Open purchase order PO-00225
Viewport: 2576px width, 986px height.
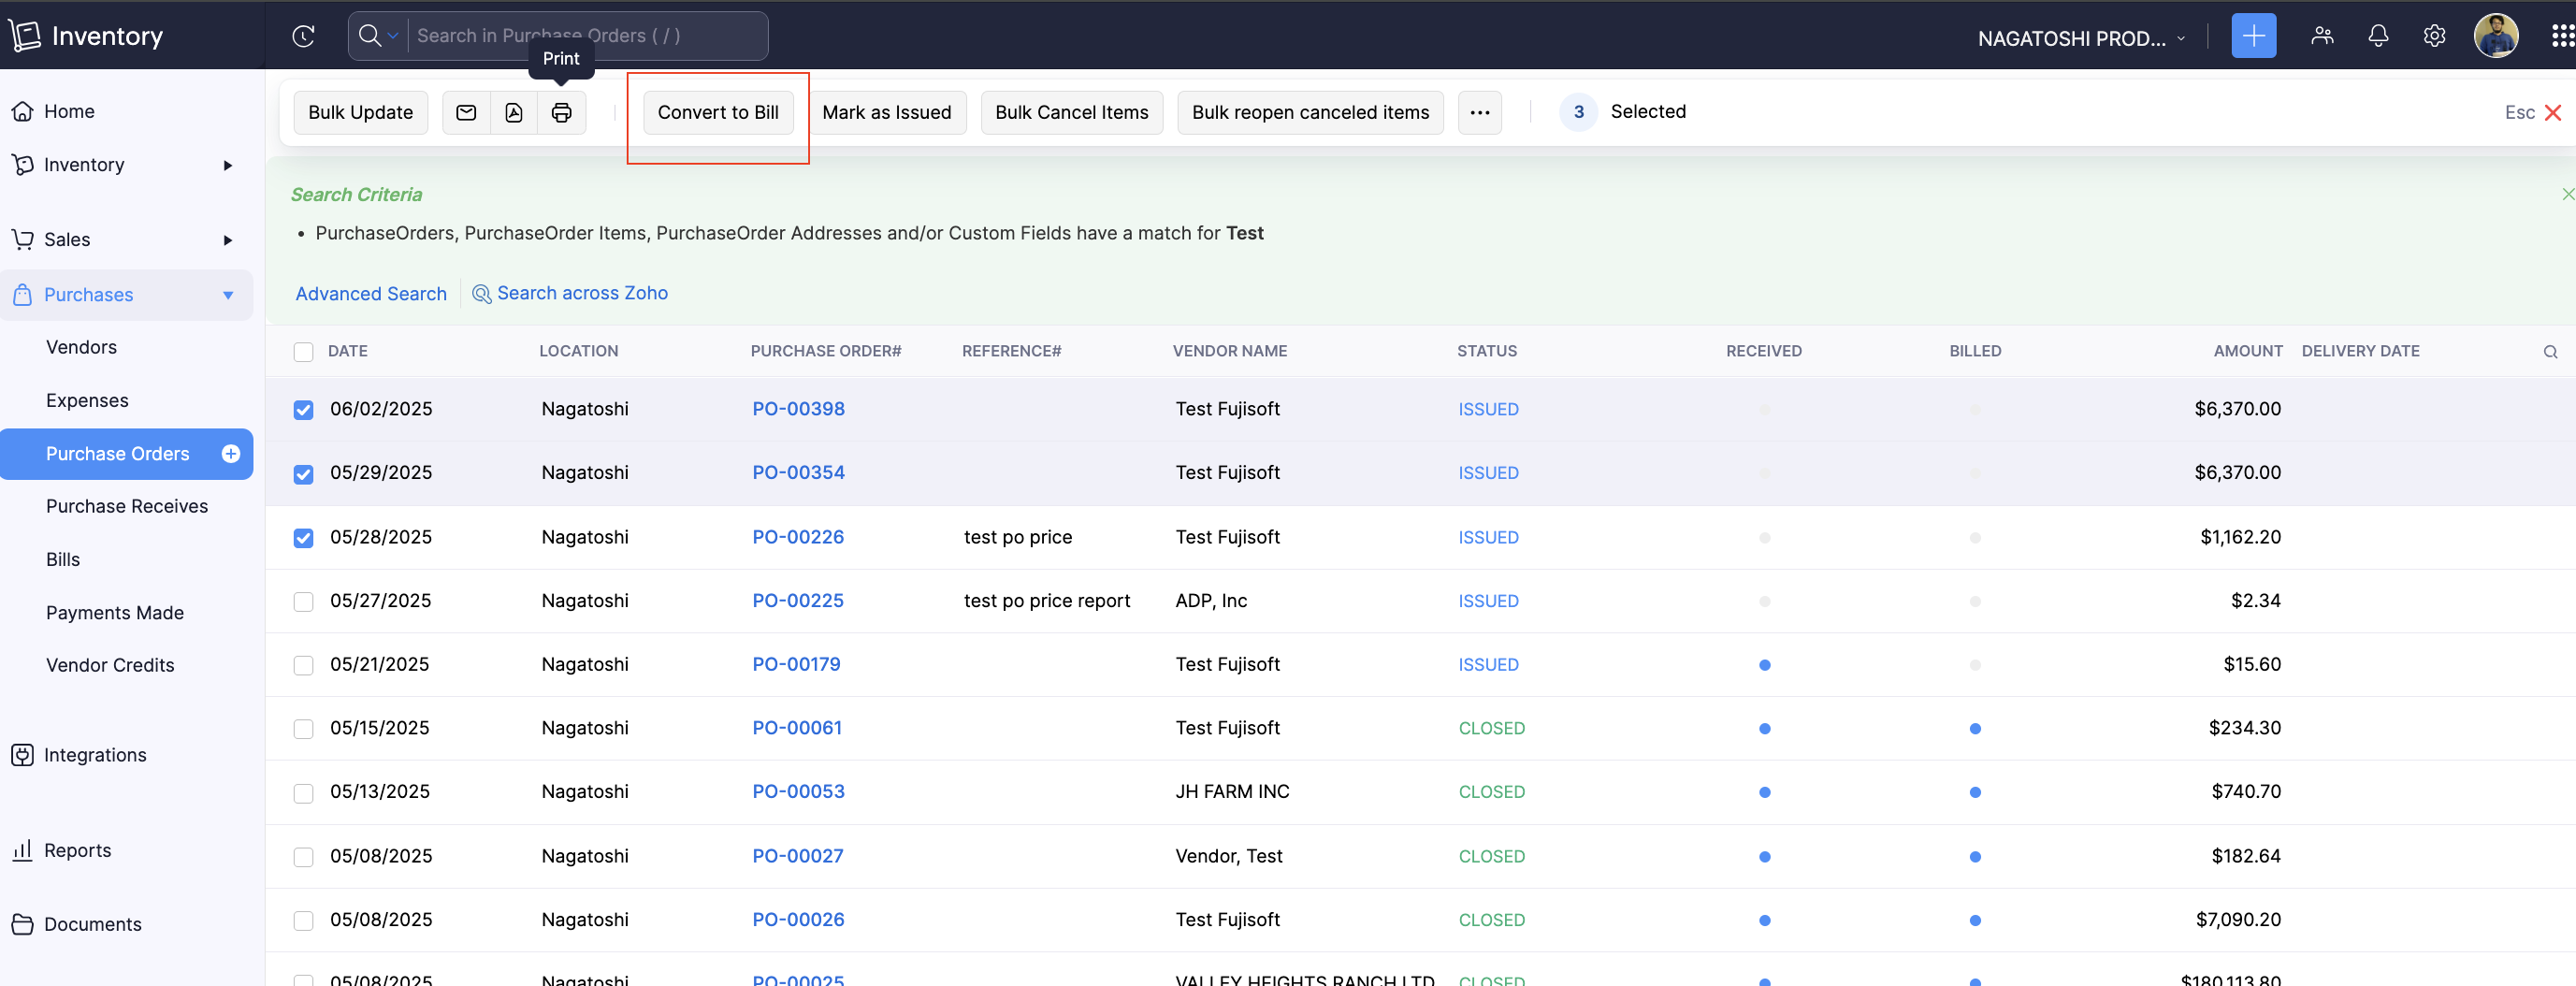(798, 601)
